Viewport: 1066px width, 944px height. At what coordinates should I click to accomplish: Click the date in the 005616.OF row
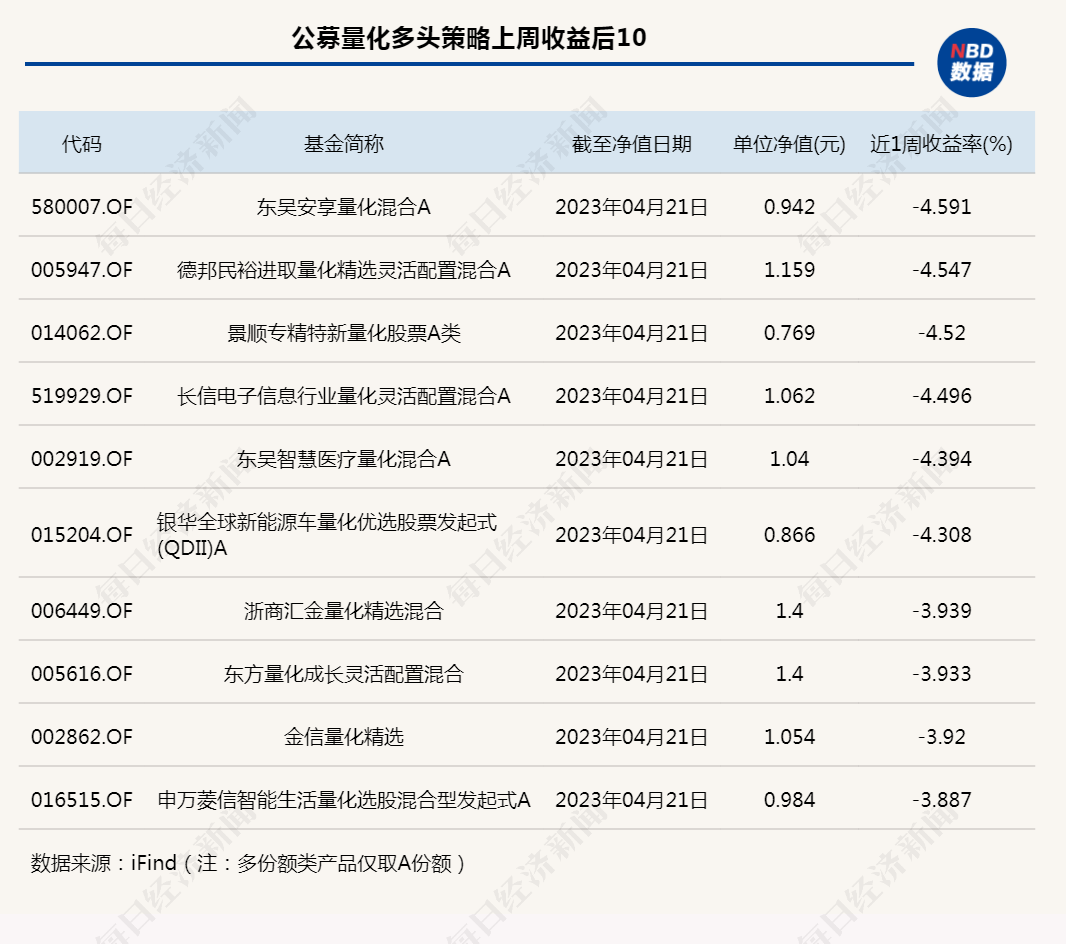pos(632,674)
